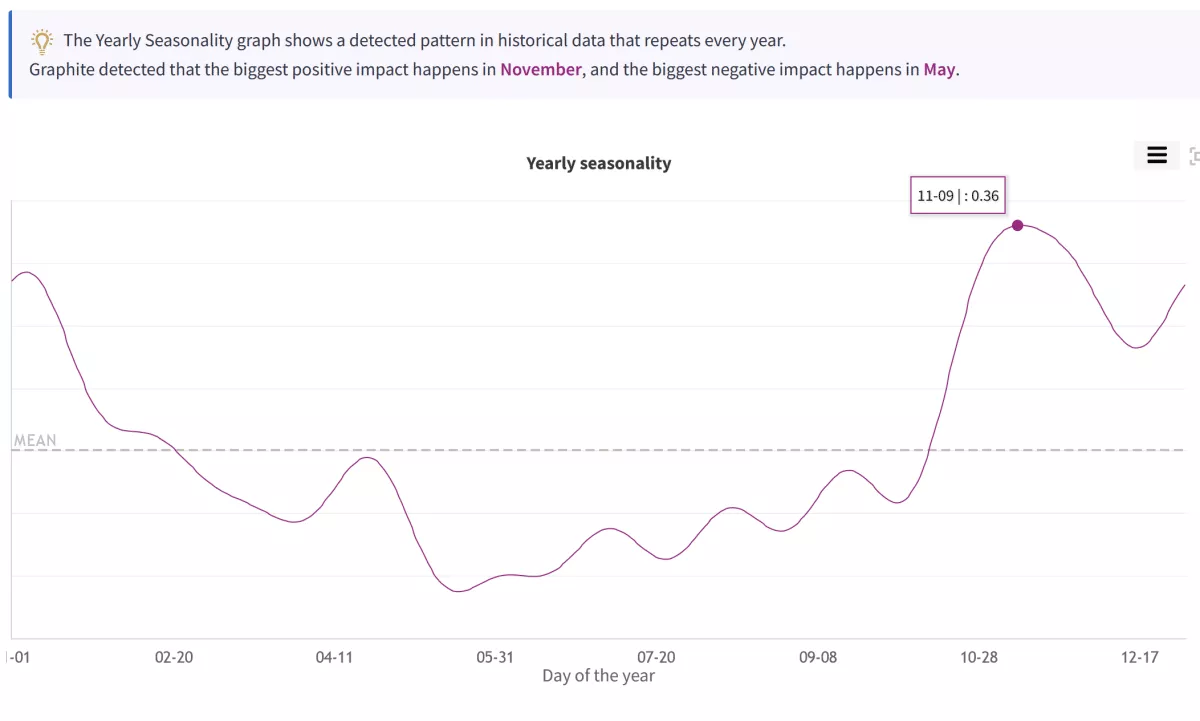Click the 04-11 x-axis label
Image resolution: width=1200 pixels, height=721 pixels.
click(x=334, y=657)
